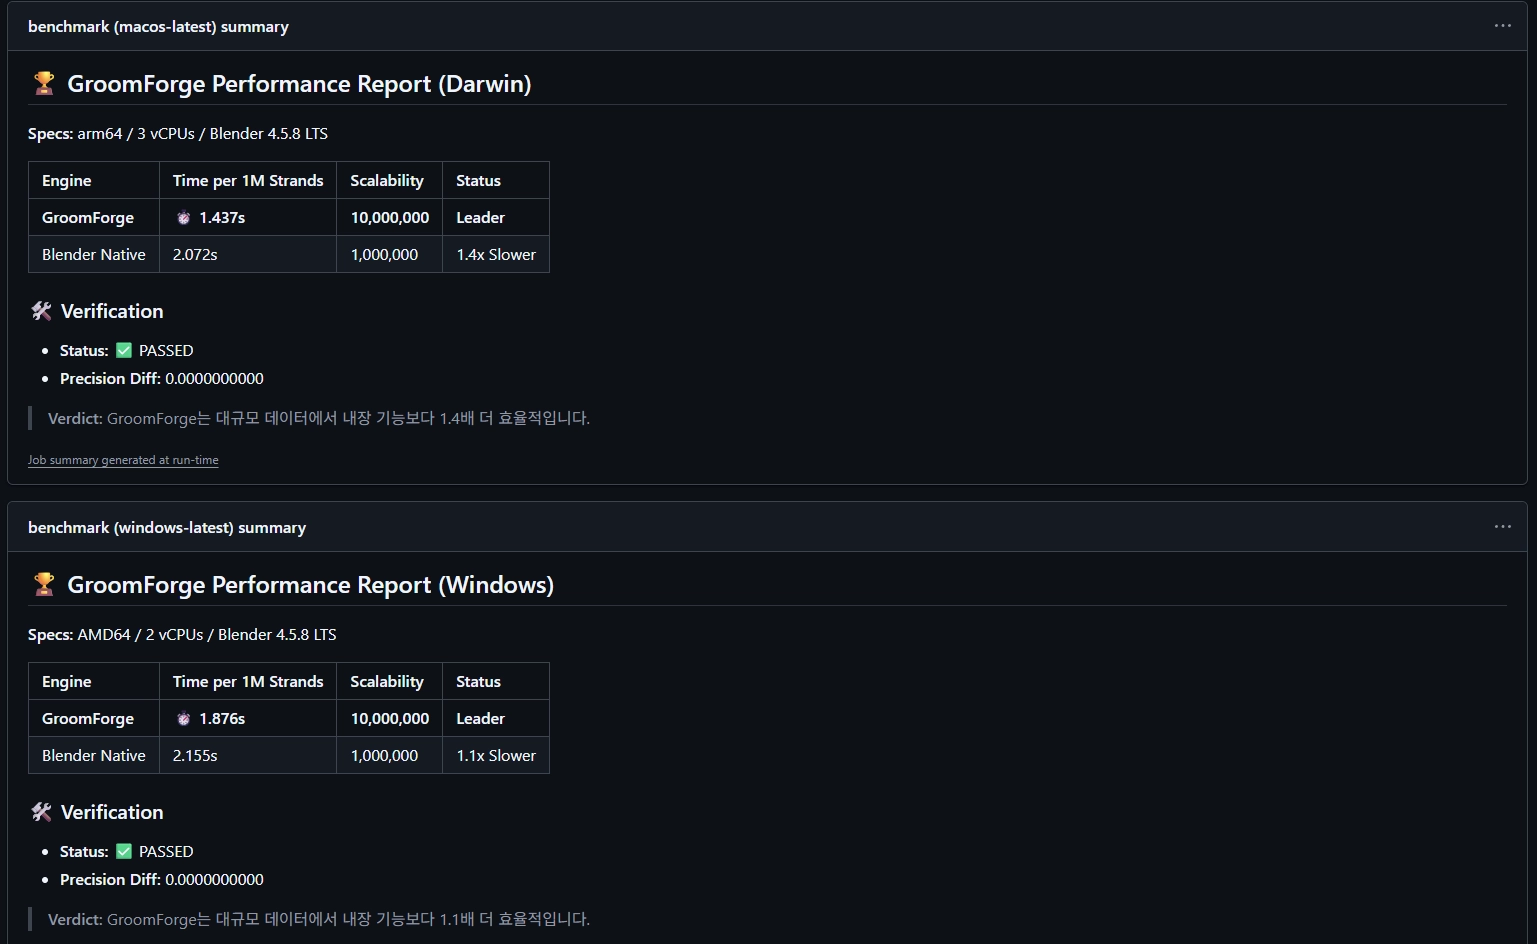Click the "GroomForge Performance Report (Darwin)" heading

pos(299,84)
